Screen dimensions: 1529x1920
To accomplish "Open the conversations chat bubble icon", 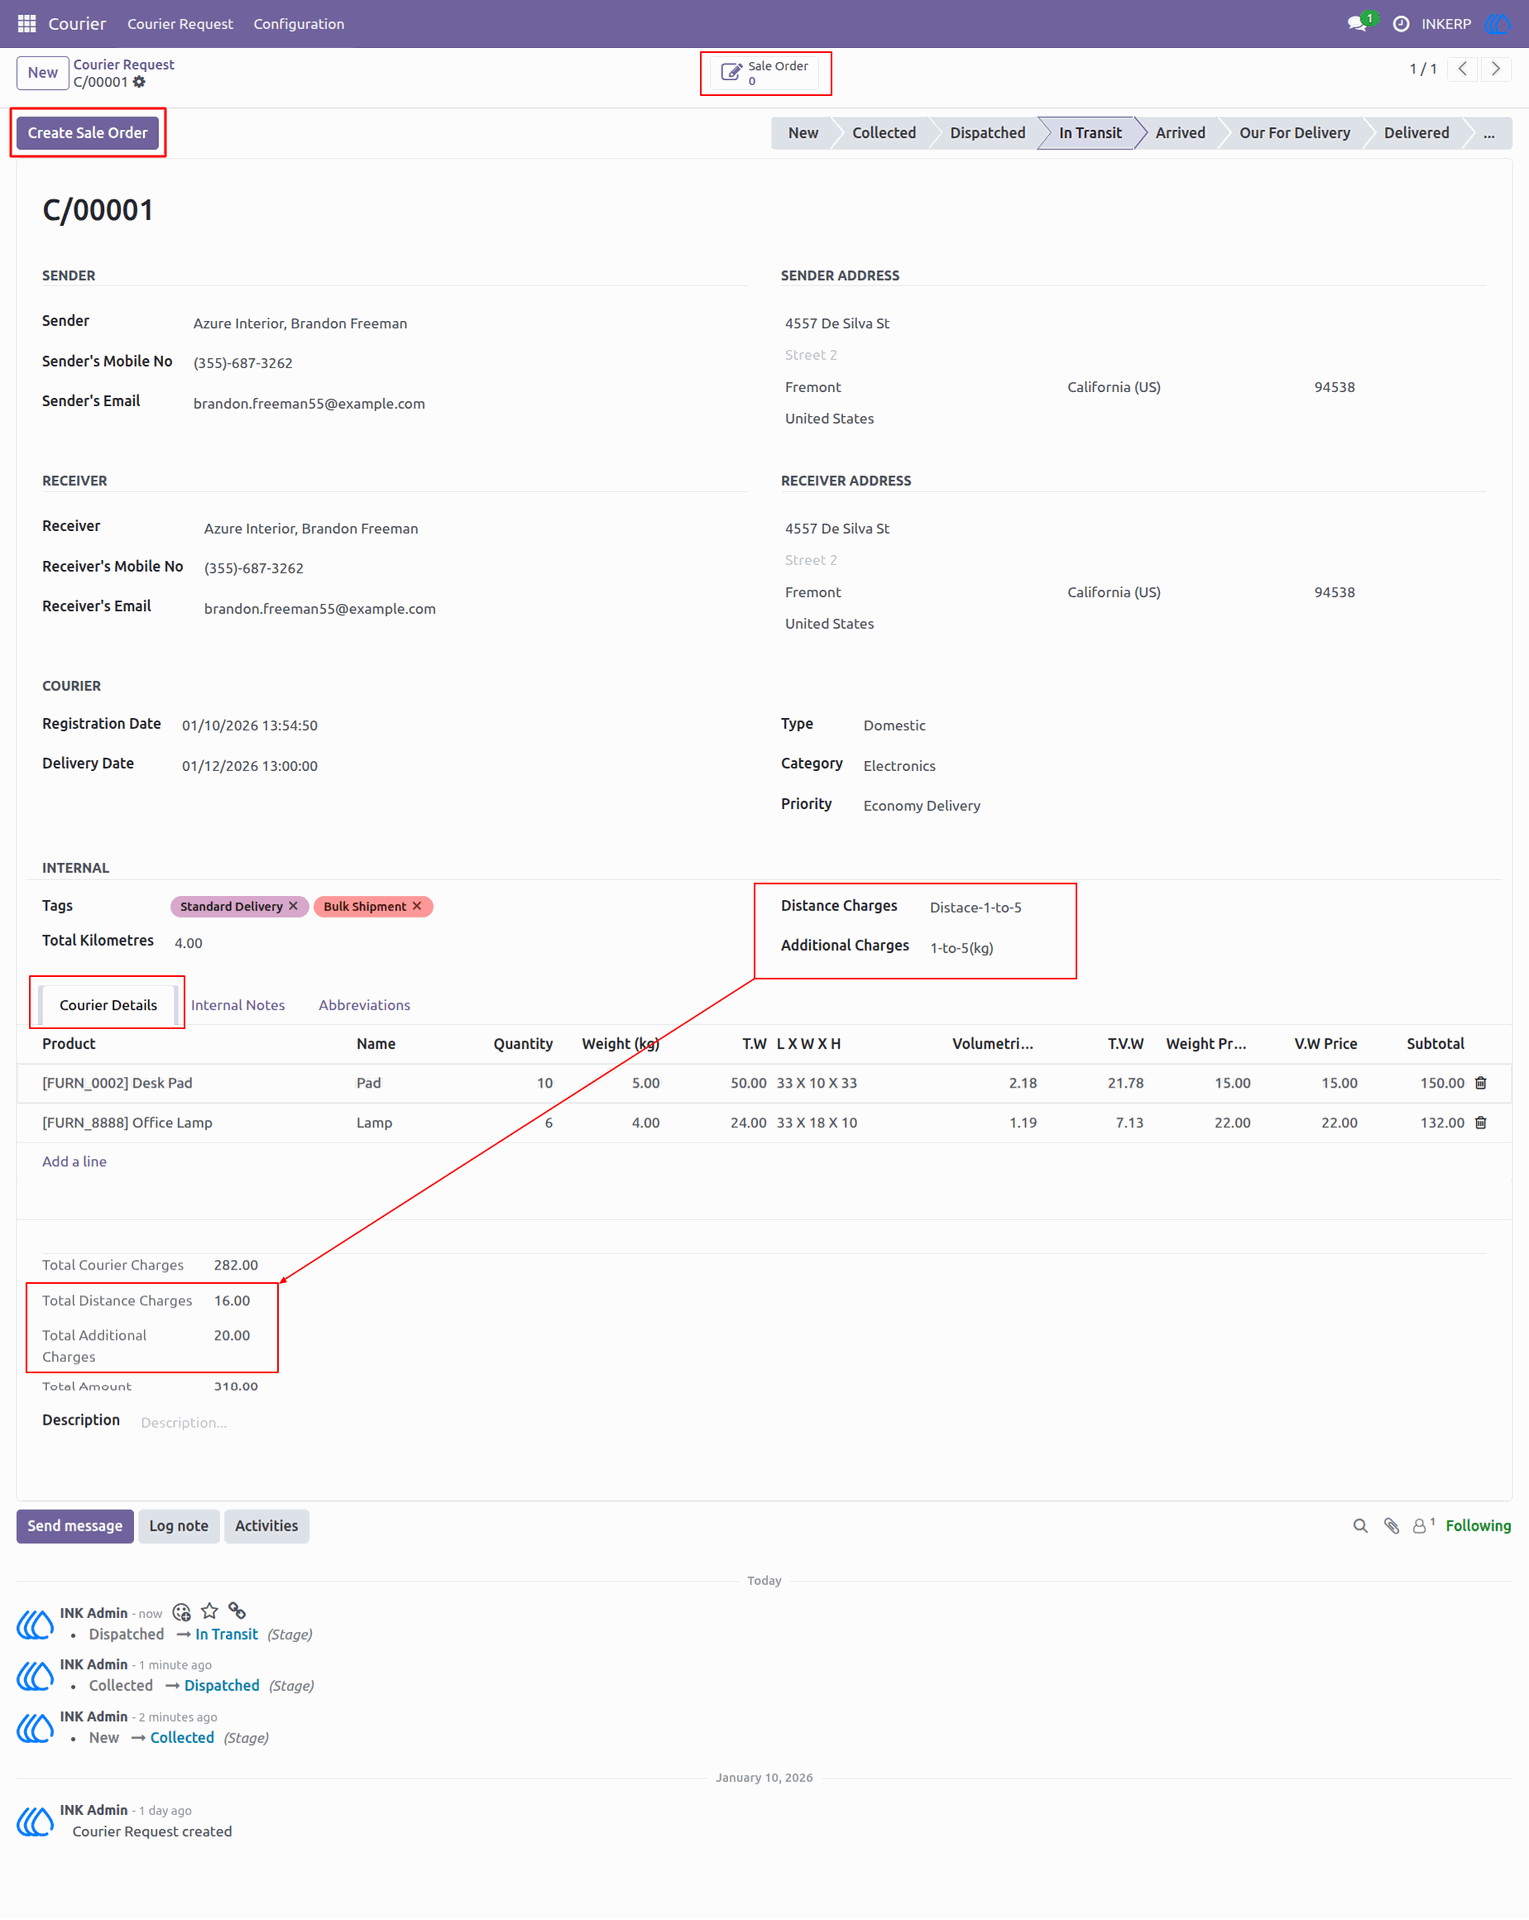I will tap(1357, 23).
